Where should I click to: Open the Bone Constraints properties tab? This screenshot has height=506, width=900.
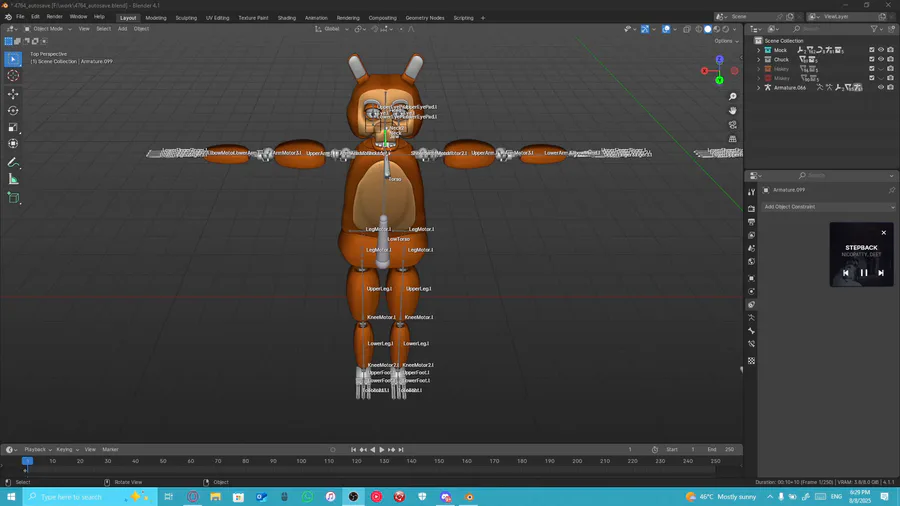(x=751, y=344)
